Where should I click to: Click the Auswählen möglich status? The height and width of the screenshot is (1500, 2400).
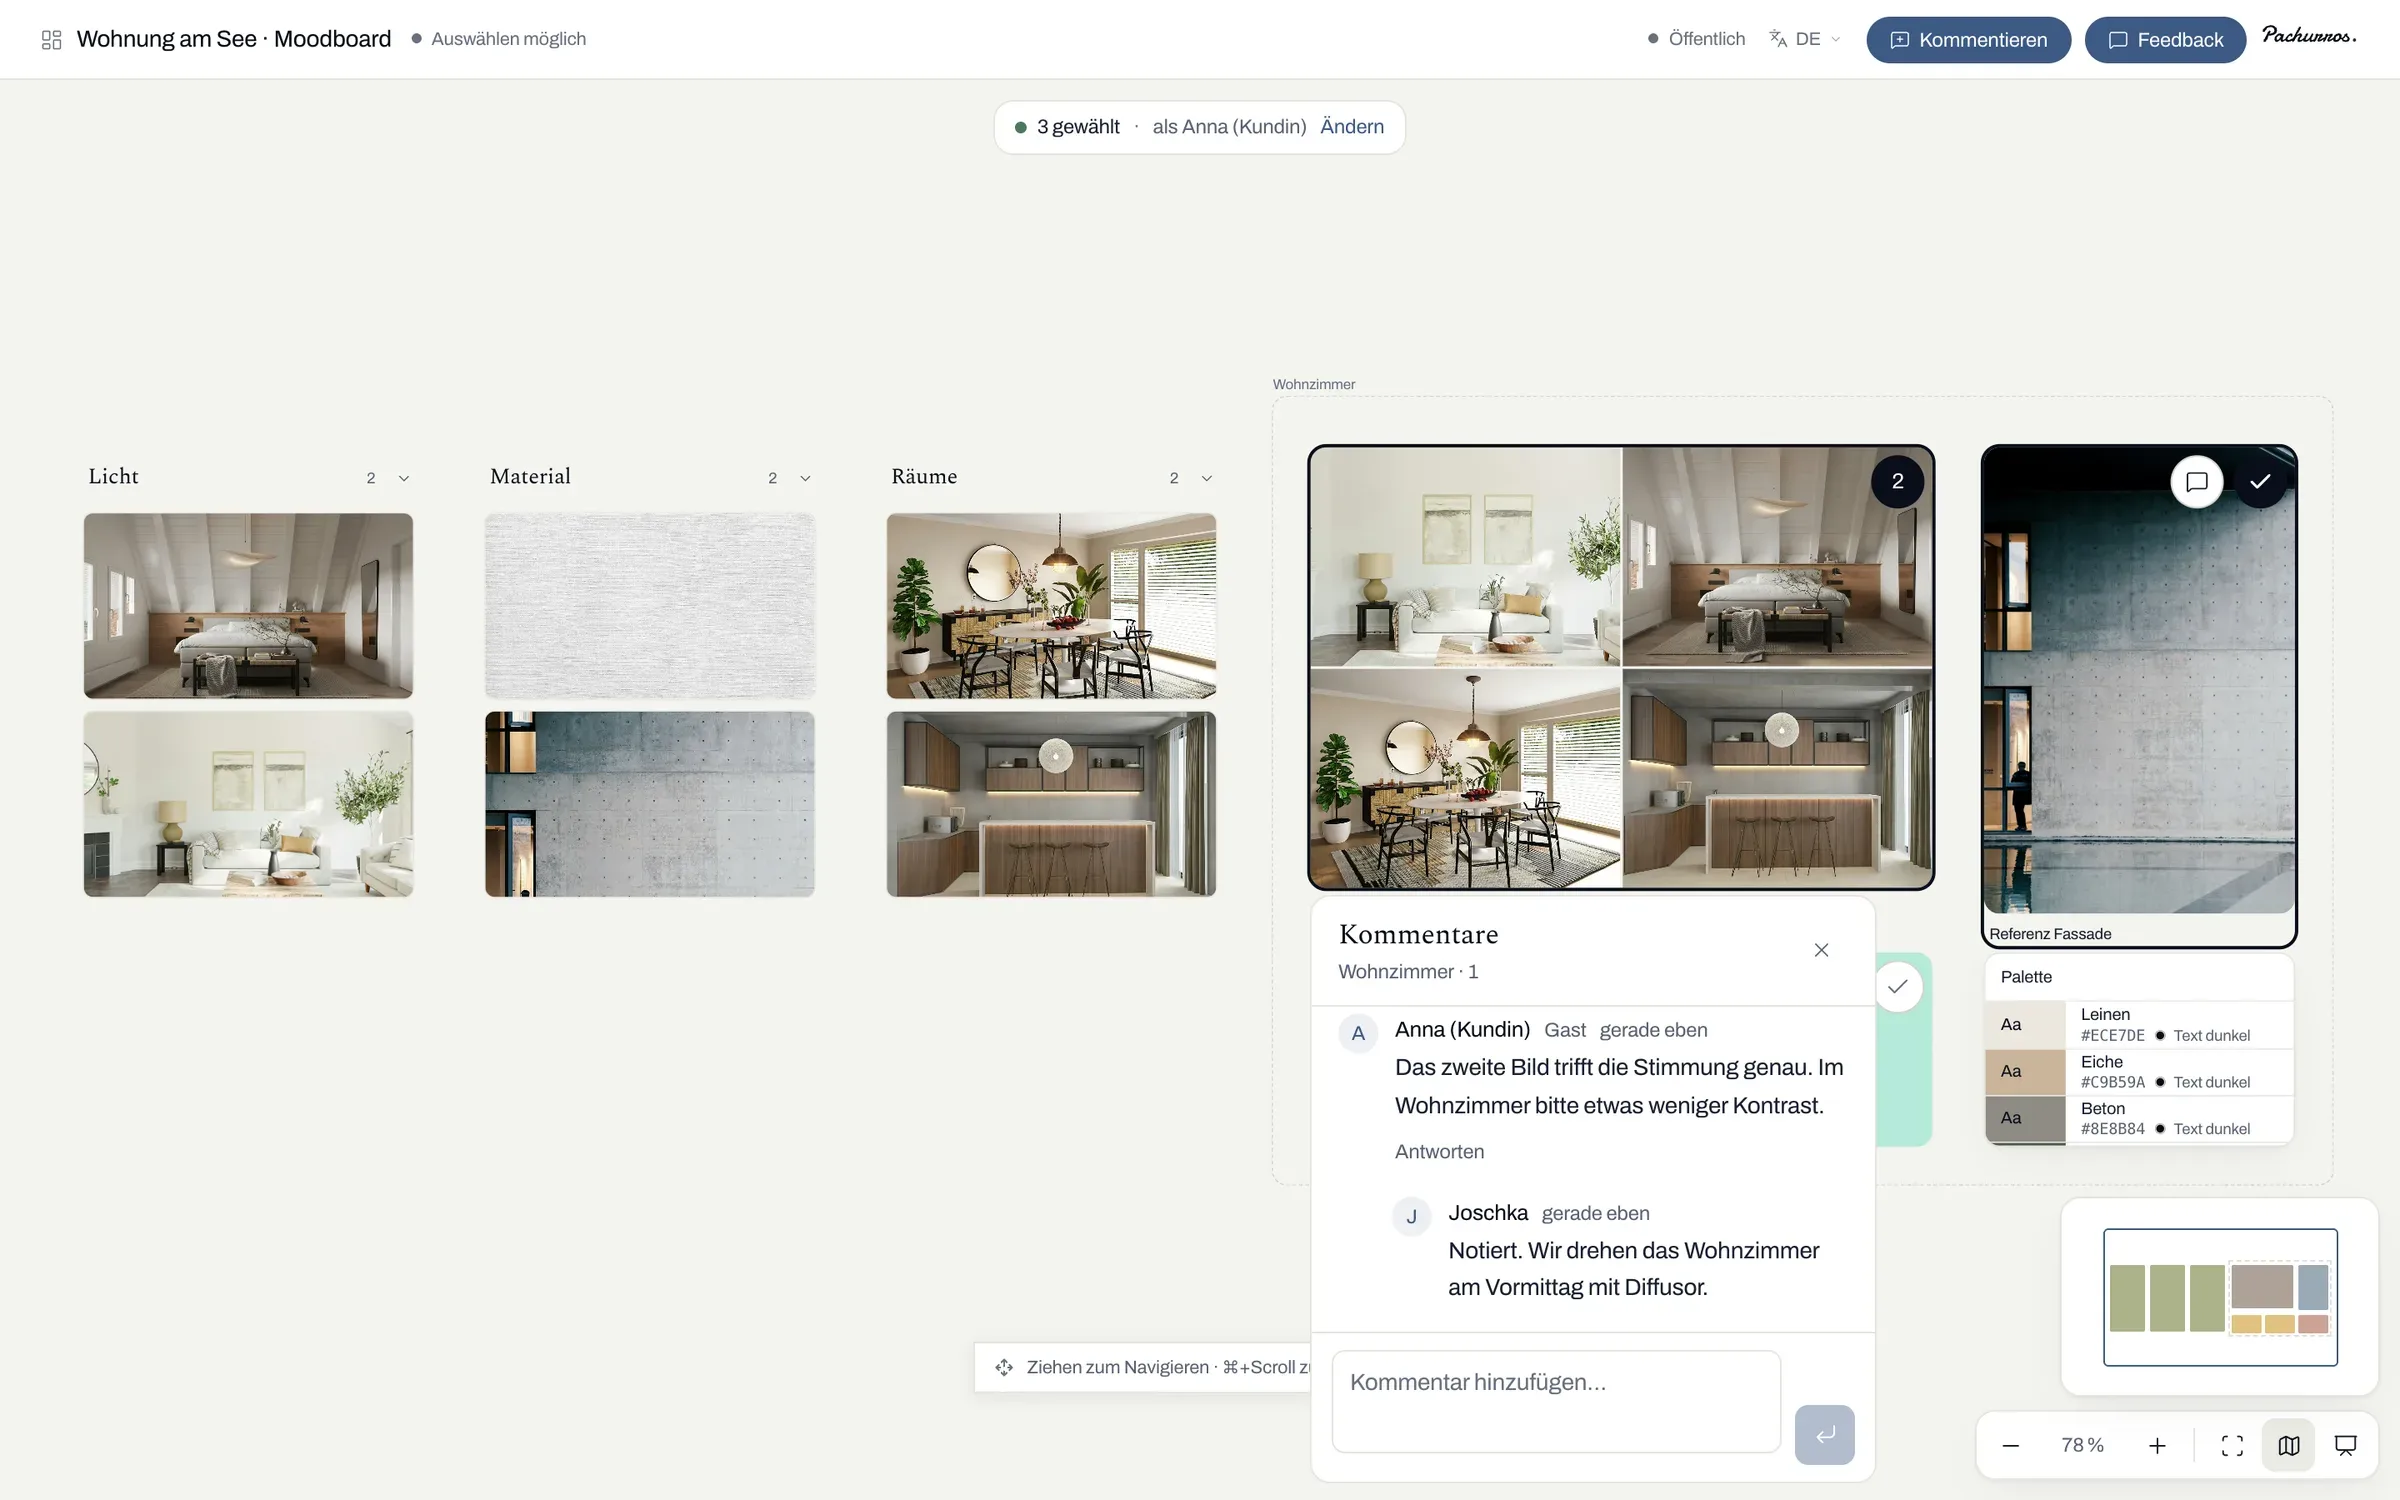tap(498, 39)
